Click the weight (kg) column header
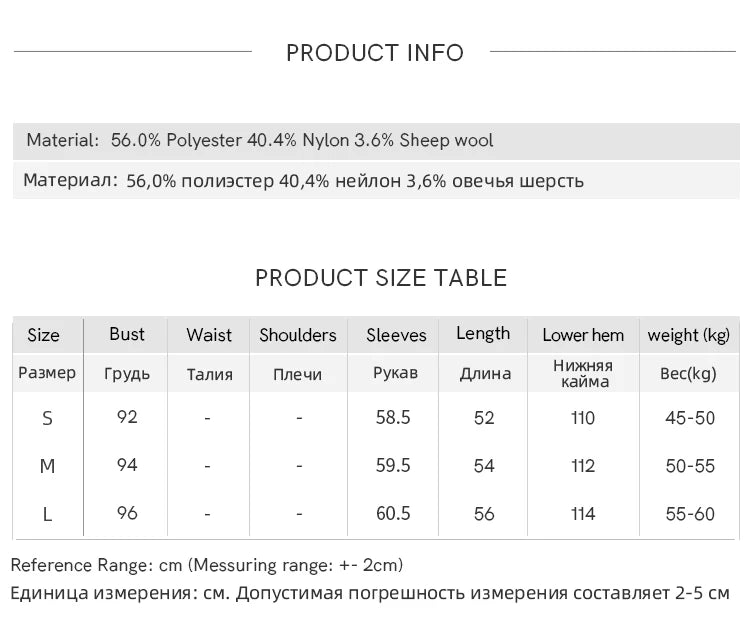 [x=689, y=335]
